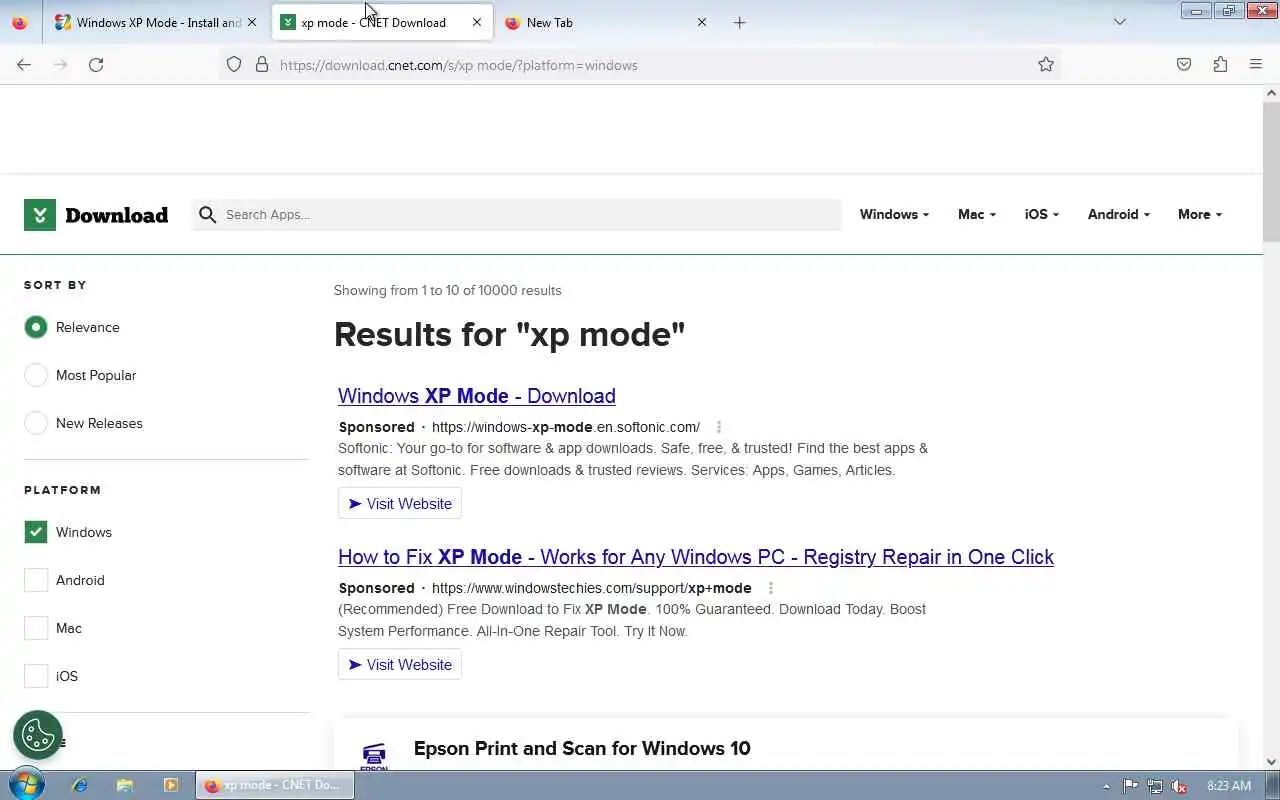The image size is (1280, 800).
Task: Click the Epson app icon
Action: 374,756
